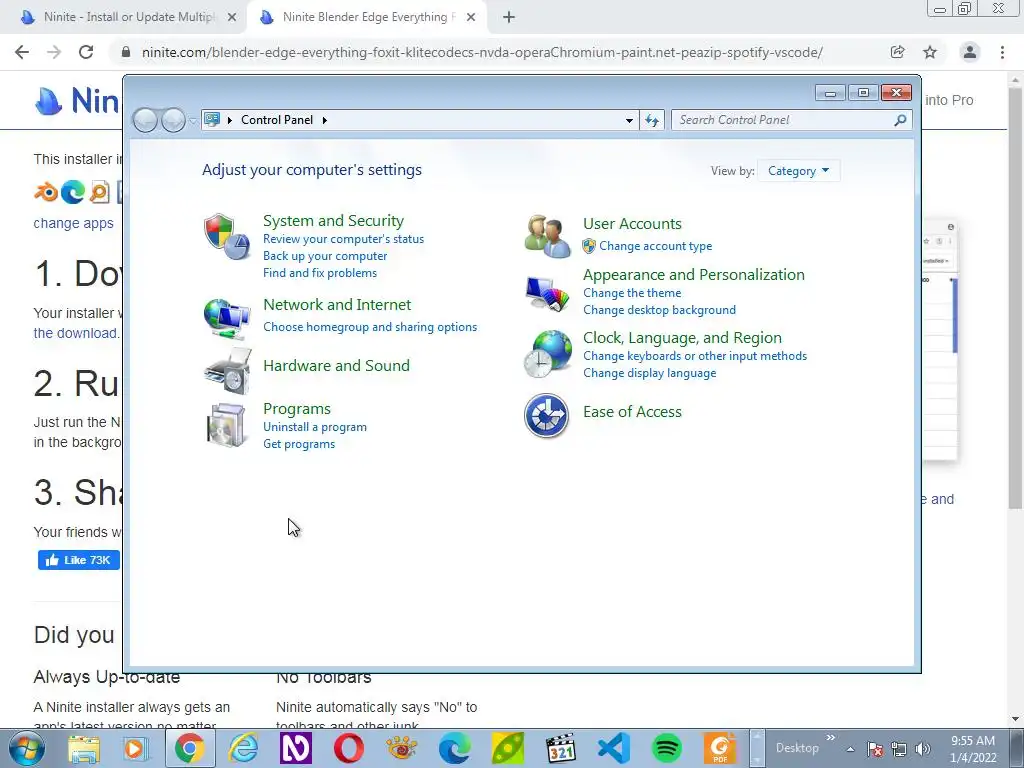Screen dimensions: 1024x768
Task: Open the Chrome three-dot menu
Action: point(1002,52)
